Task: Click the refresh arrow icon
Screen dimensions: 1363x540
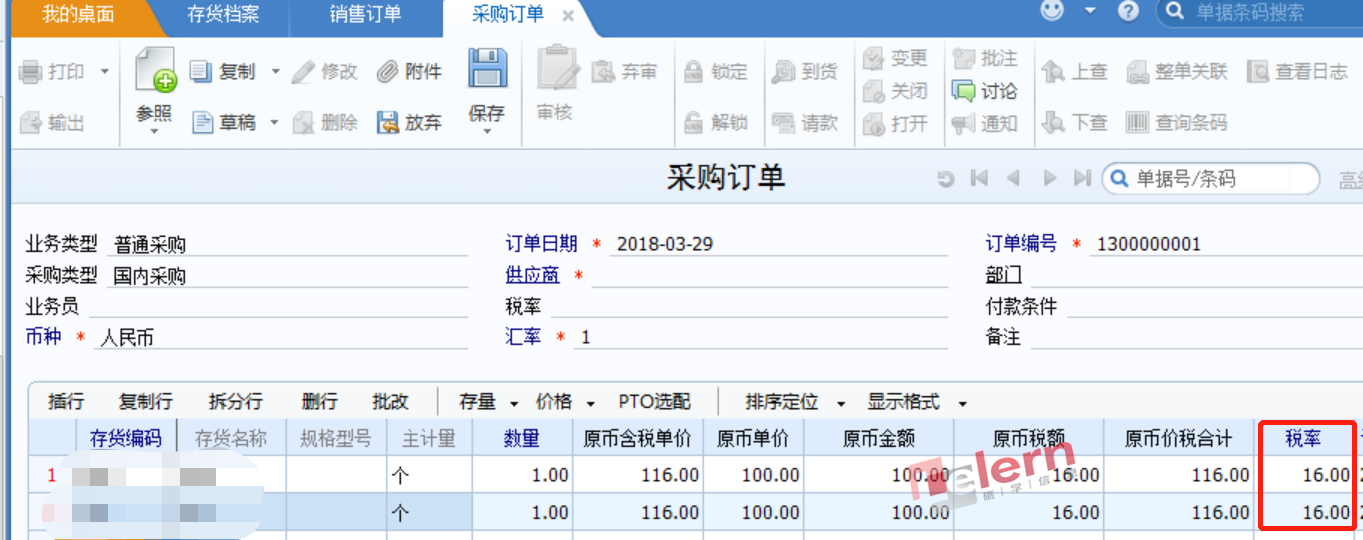Action: click(945, 179)
